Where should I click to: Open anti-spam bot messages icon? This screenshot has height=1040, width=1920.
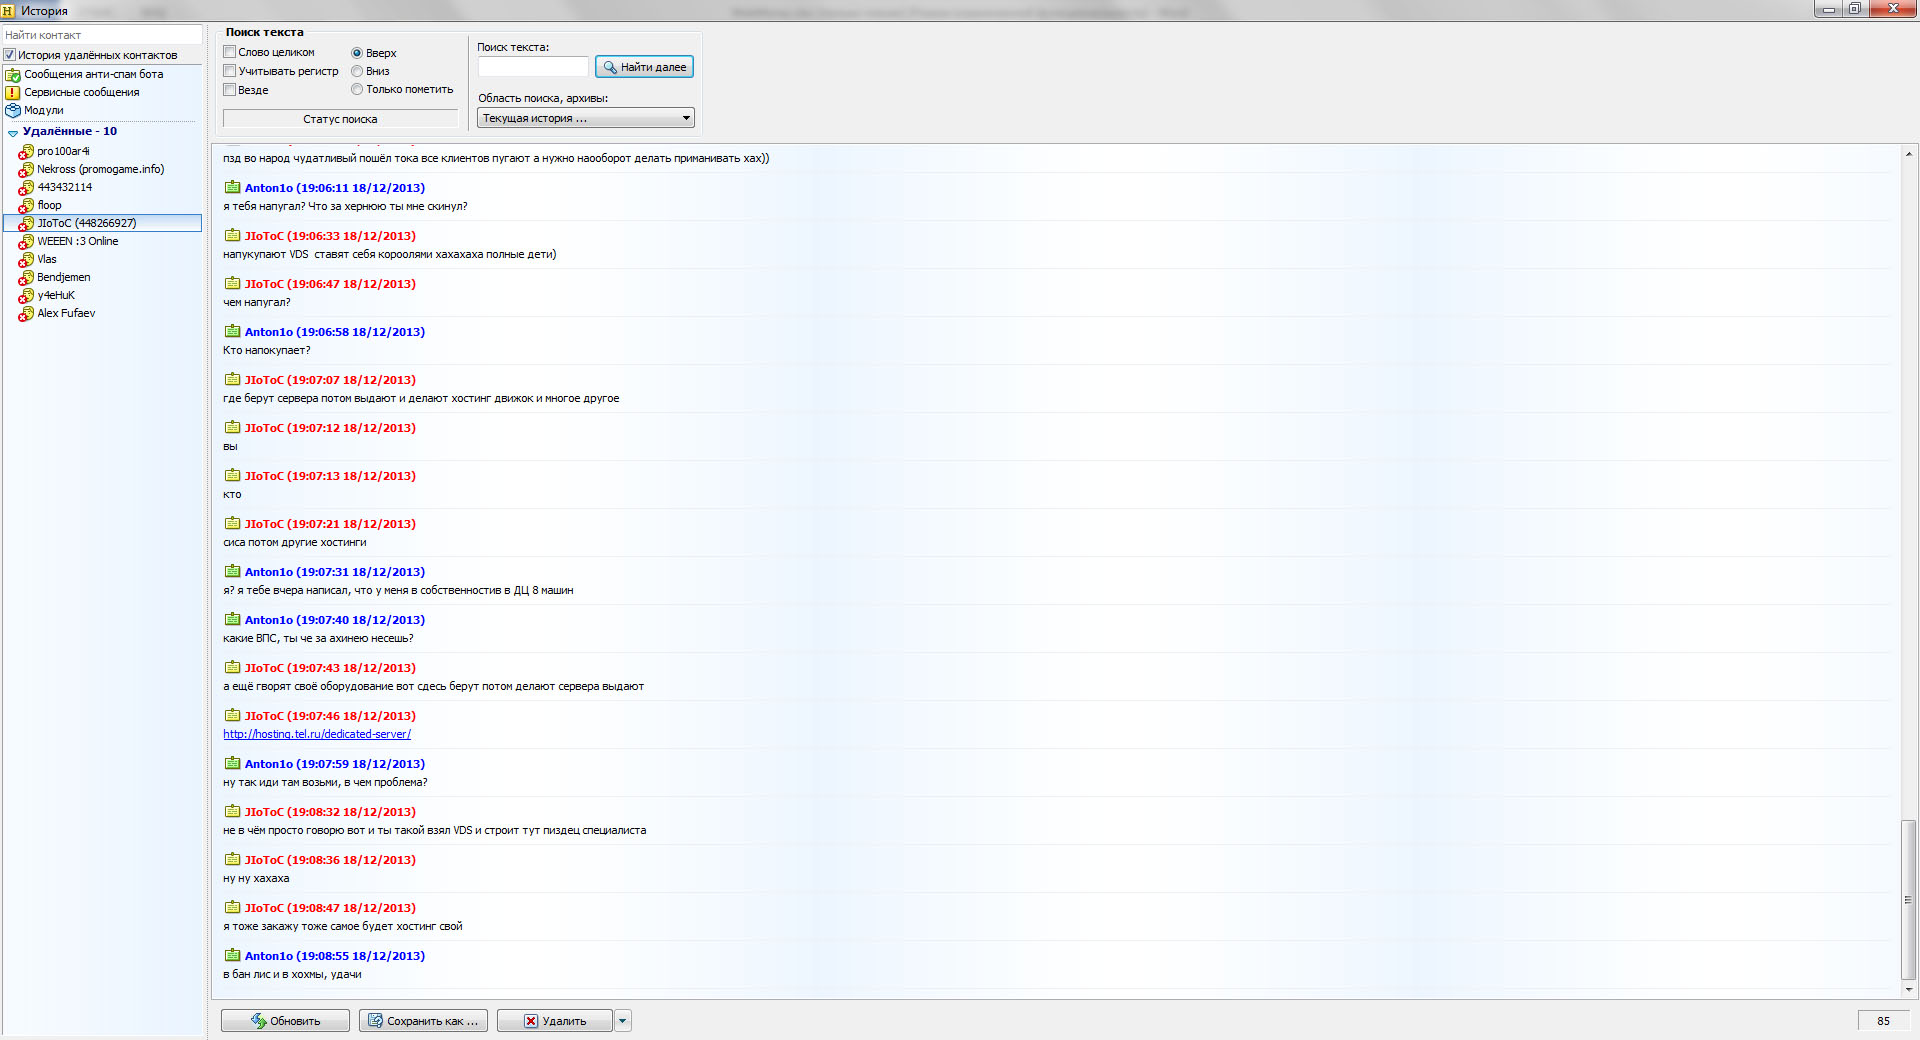tap(12, 74)
